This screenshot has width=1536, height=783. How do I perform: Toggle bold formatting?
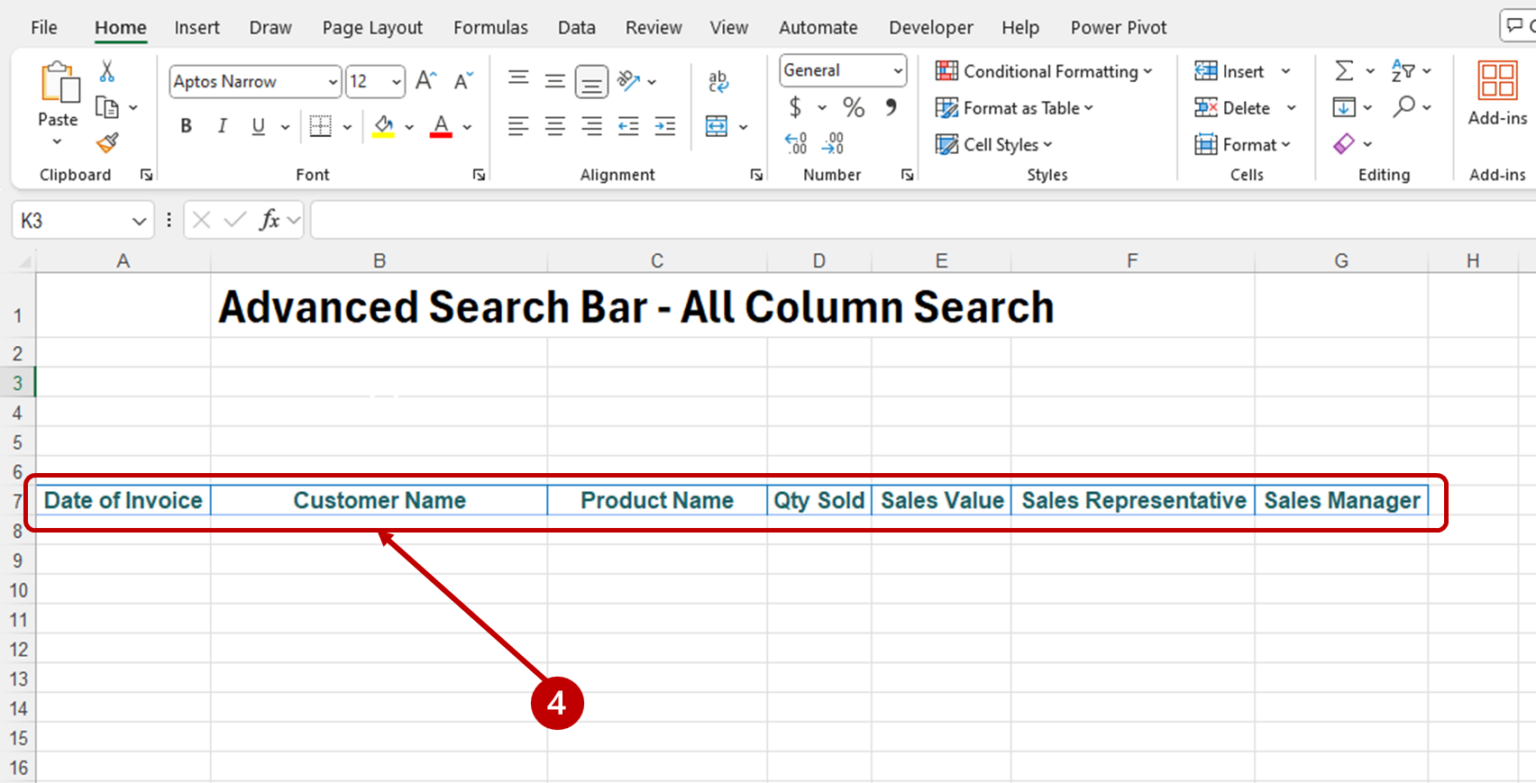184,126
